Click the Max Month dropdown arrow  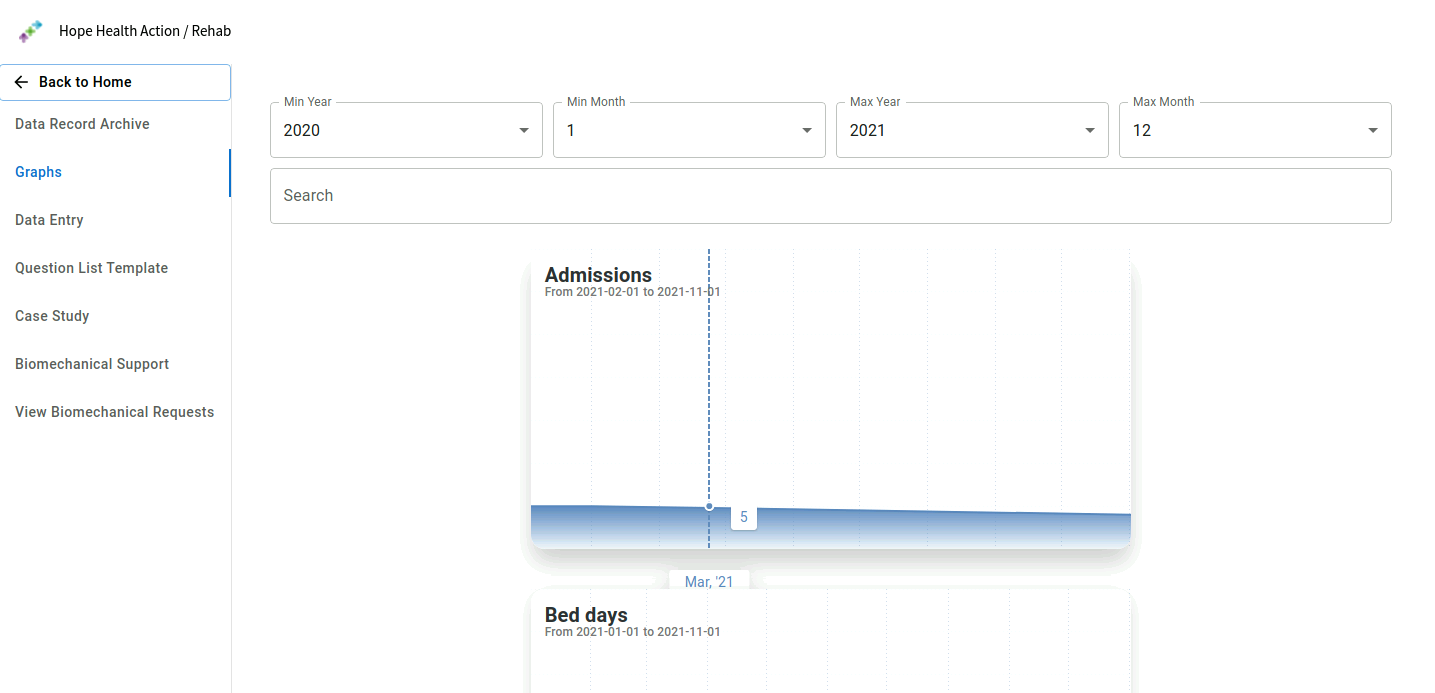pos(1373,130)
